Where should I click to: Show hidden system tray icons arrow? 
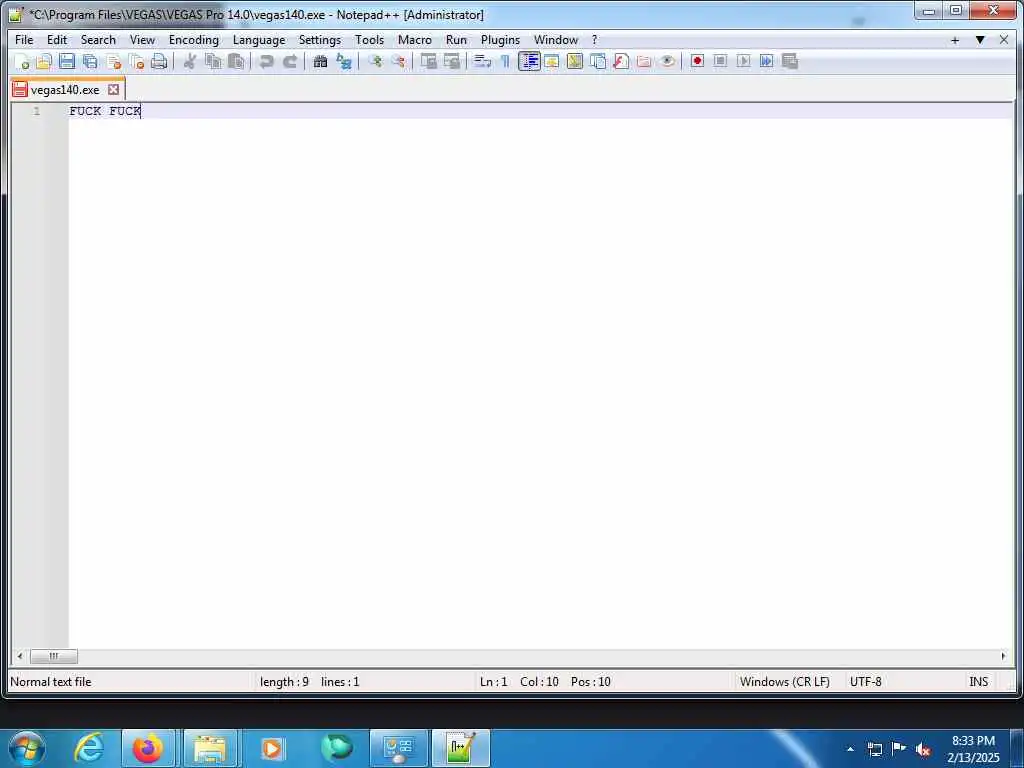coord(850,749)
